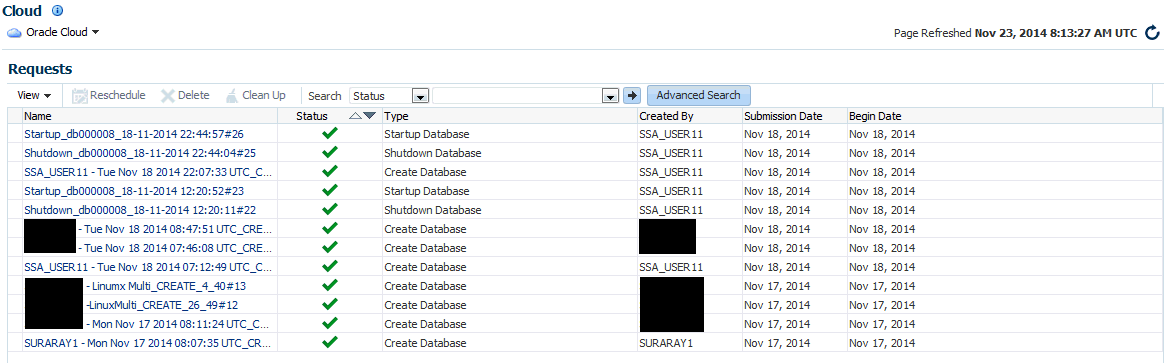Image resolution: width=1169 pixels, height=363 pixels.
Task: Open the Tue Nov 18 2014 08:47:51 request link
Action: (x=174, y=229)
